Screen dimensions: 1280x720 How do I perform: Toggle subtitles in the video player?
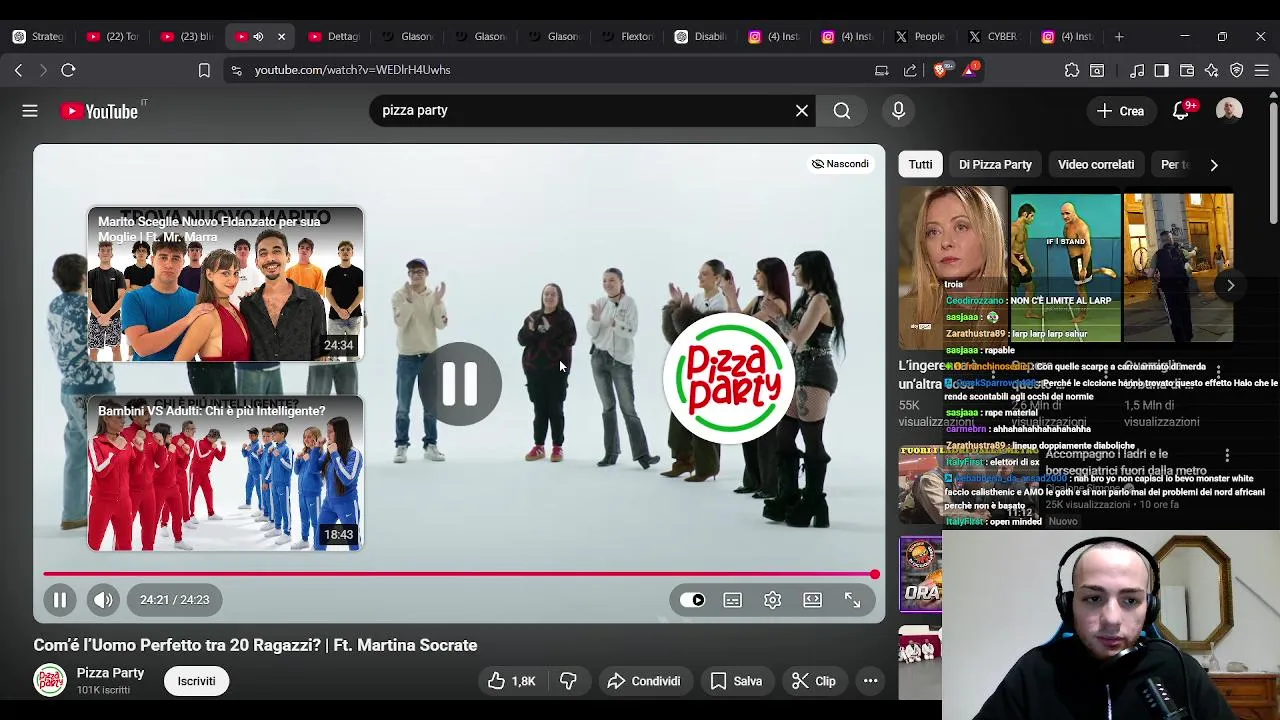(x=733, y=600)
